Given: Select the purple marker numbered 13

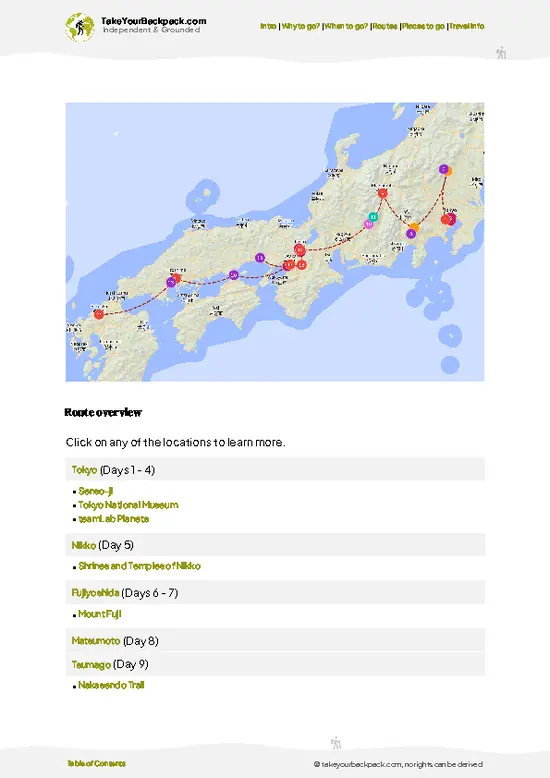Looking at the screenshot, I should (260, 258).
